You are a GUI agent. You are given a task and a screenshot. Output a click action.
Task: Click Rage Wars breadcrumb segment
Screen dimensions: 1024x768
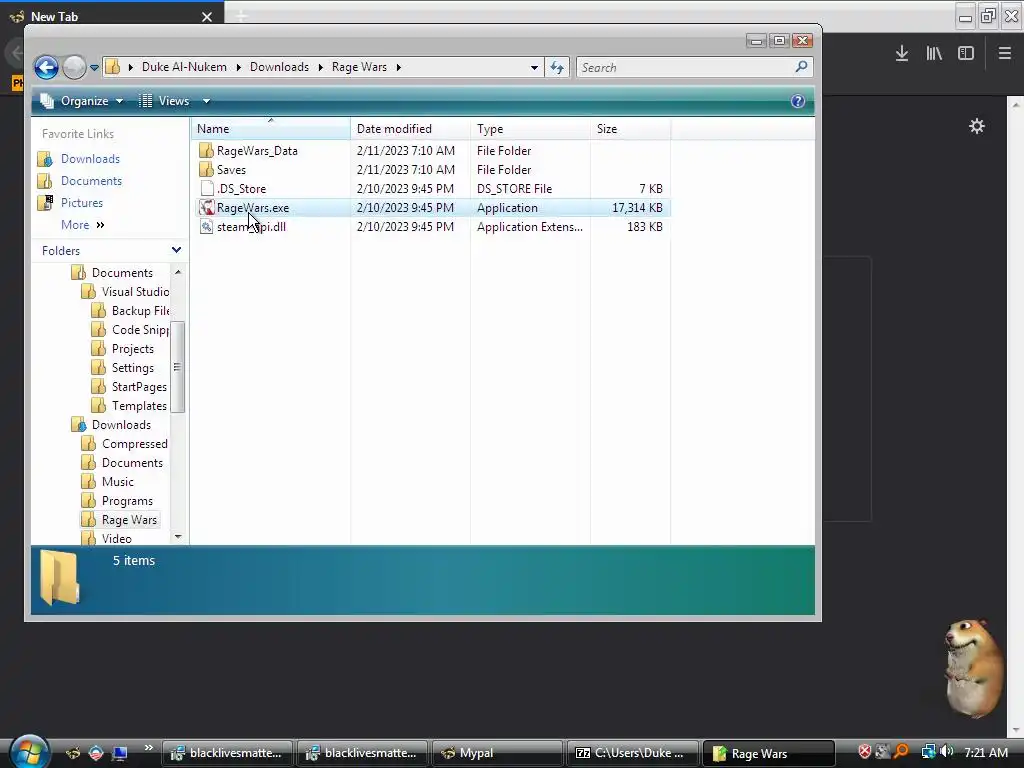tap(359, 67)
